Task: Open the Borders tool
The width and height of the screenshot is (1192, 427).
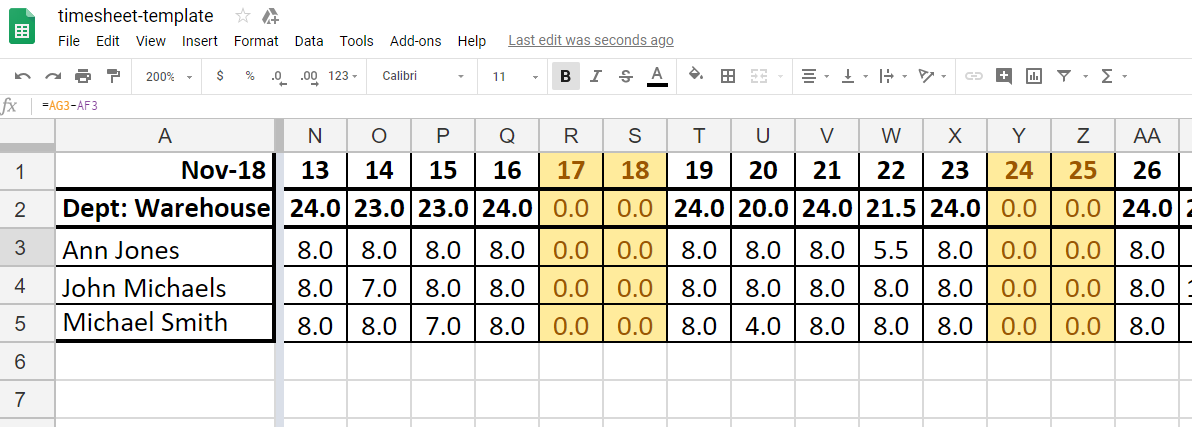Action: (728, 76)
